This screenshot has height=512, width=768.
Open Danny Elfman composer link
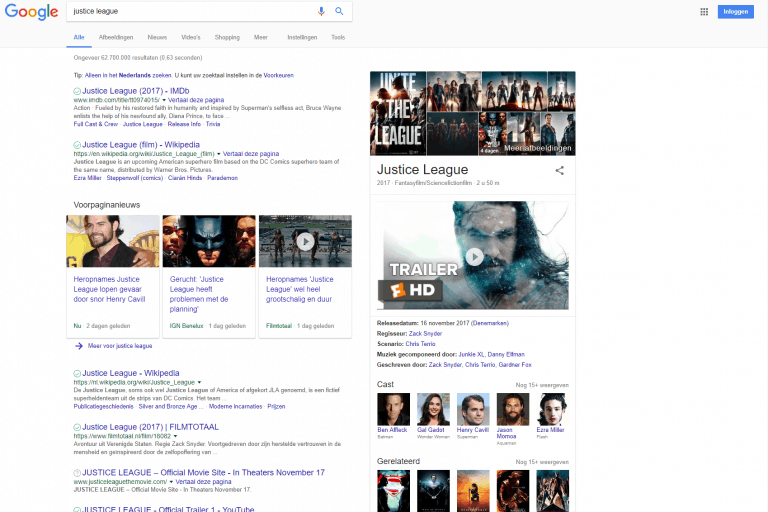click(x=506, y=354)
